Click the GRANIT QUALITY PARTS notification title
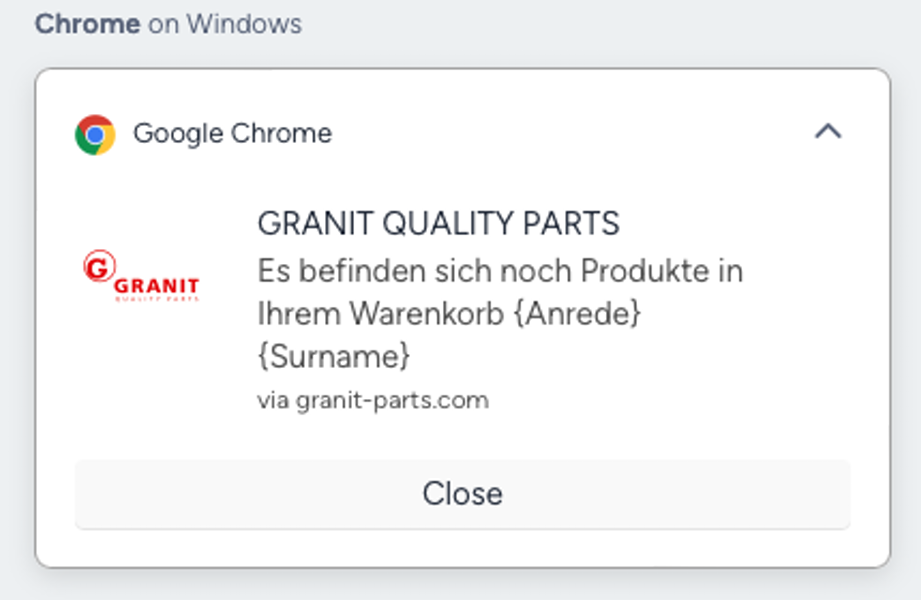This screenshot has width=921, height=600. [x=438, y=223]
